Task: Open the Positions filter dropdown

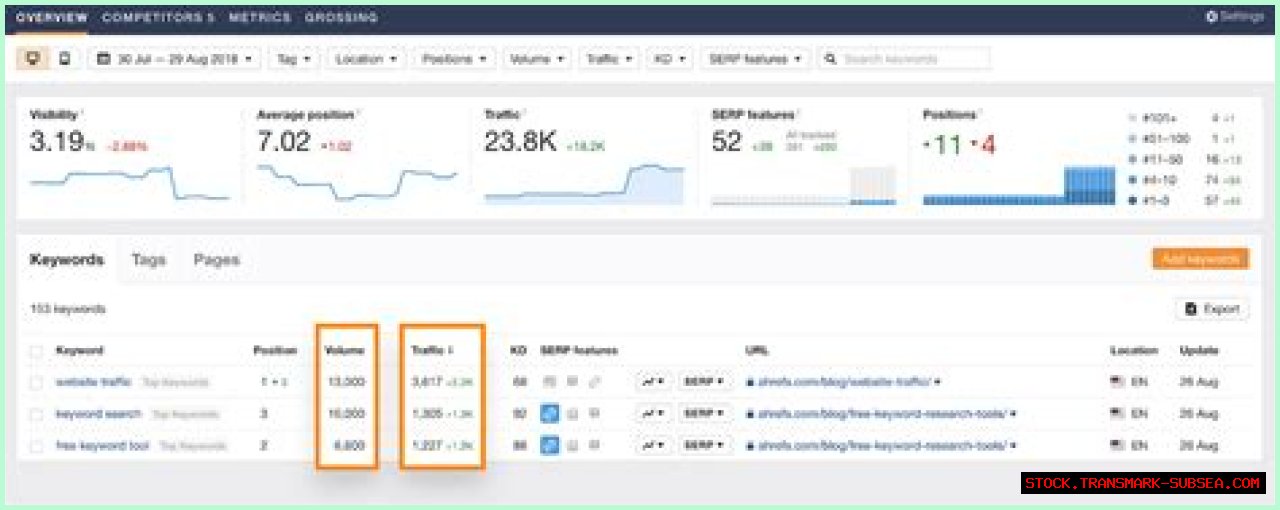Action: coord(454,59)
